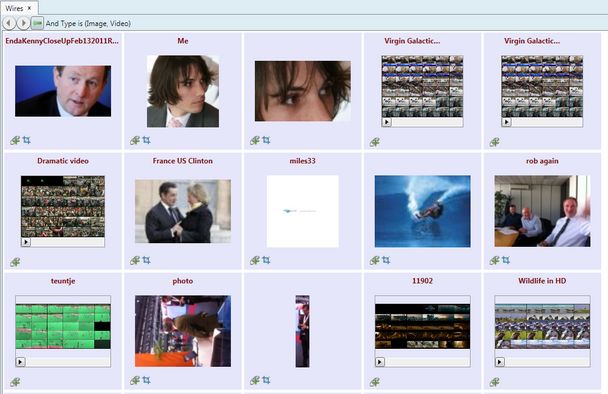Select crop icon on EndaKennyCloseUp card

[27, 140]
